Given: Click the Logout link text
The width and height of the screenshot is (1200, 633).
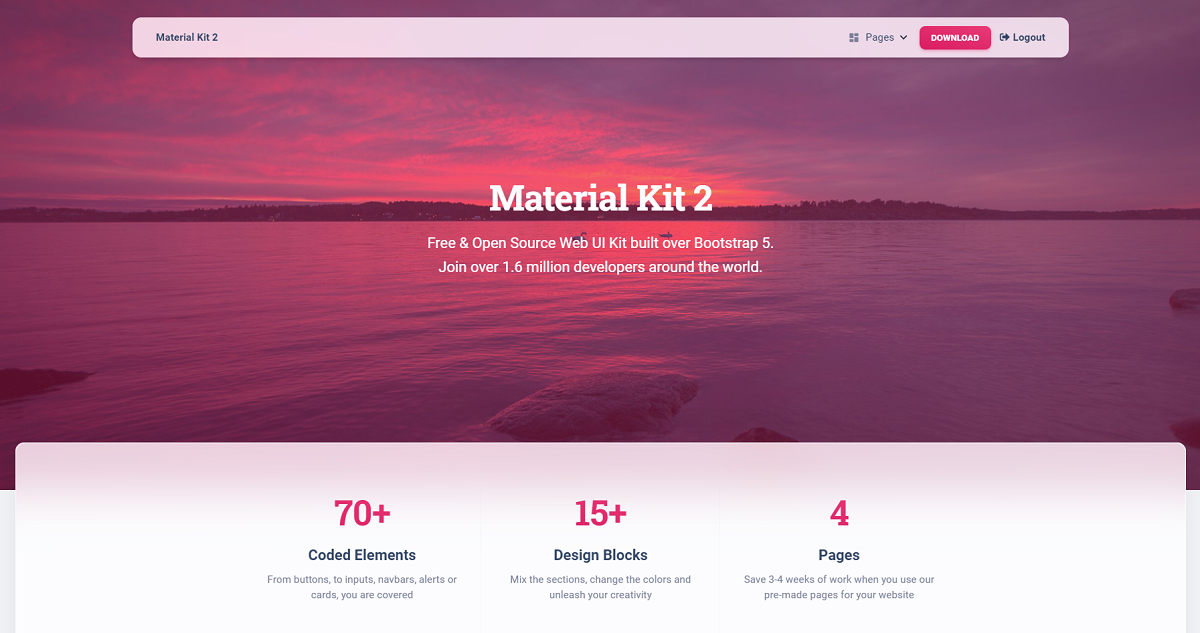Looking at the screenshot, I should 1029,38.
